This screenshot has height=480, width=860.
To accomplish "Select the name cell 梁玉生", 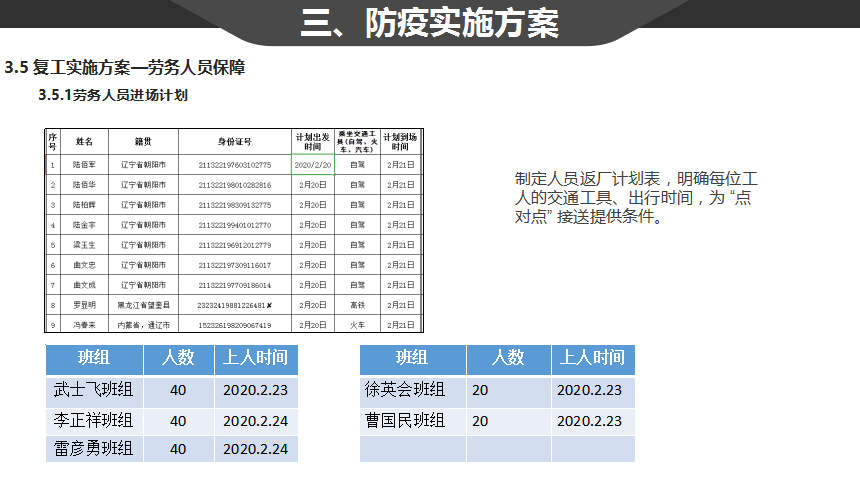I will click(x=84, y=245).
